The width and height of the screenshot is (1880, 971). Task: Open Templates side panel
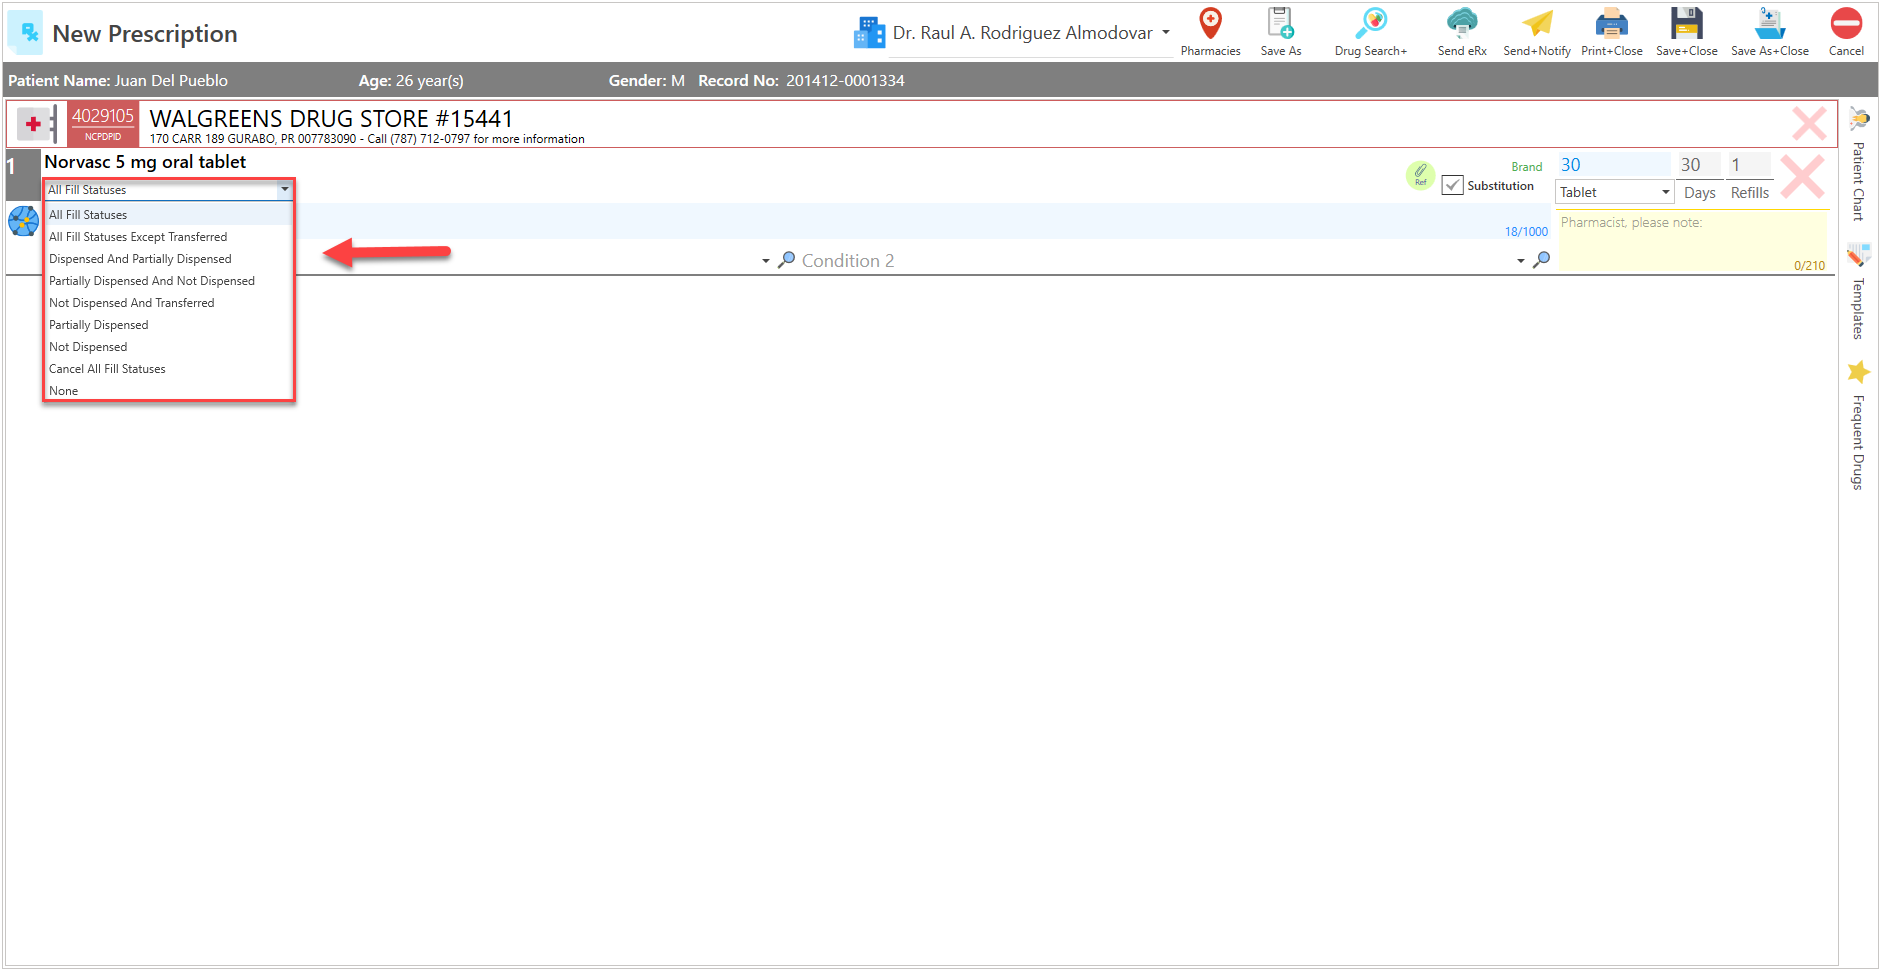1858,292
